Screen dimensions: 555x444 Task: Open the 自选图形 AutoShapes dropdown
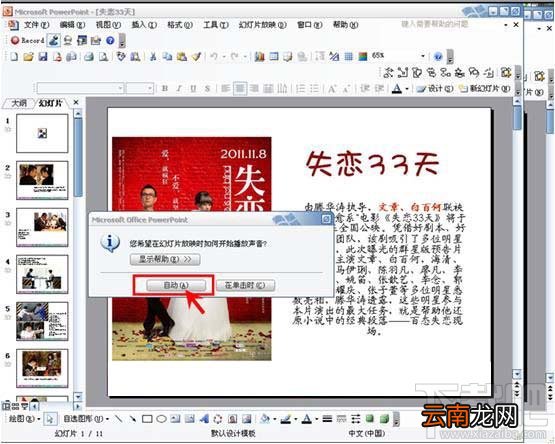point(86,419)
